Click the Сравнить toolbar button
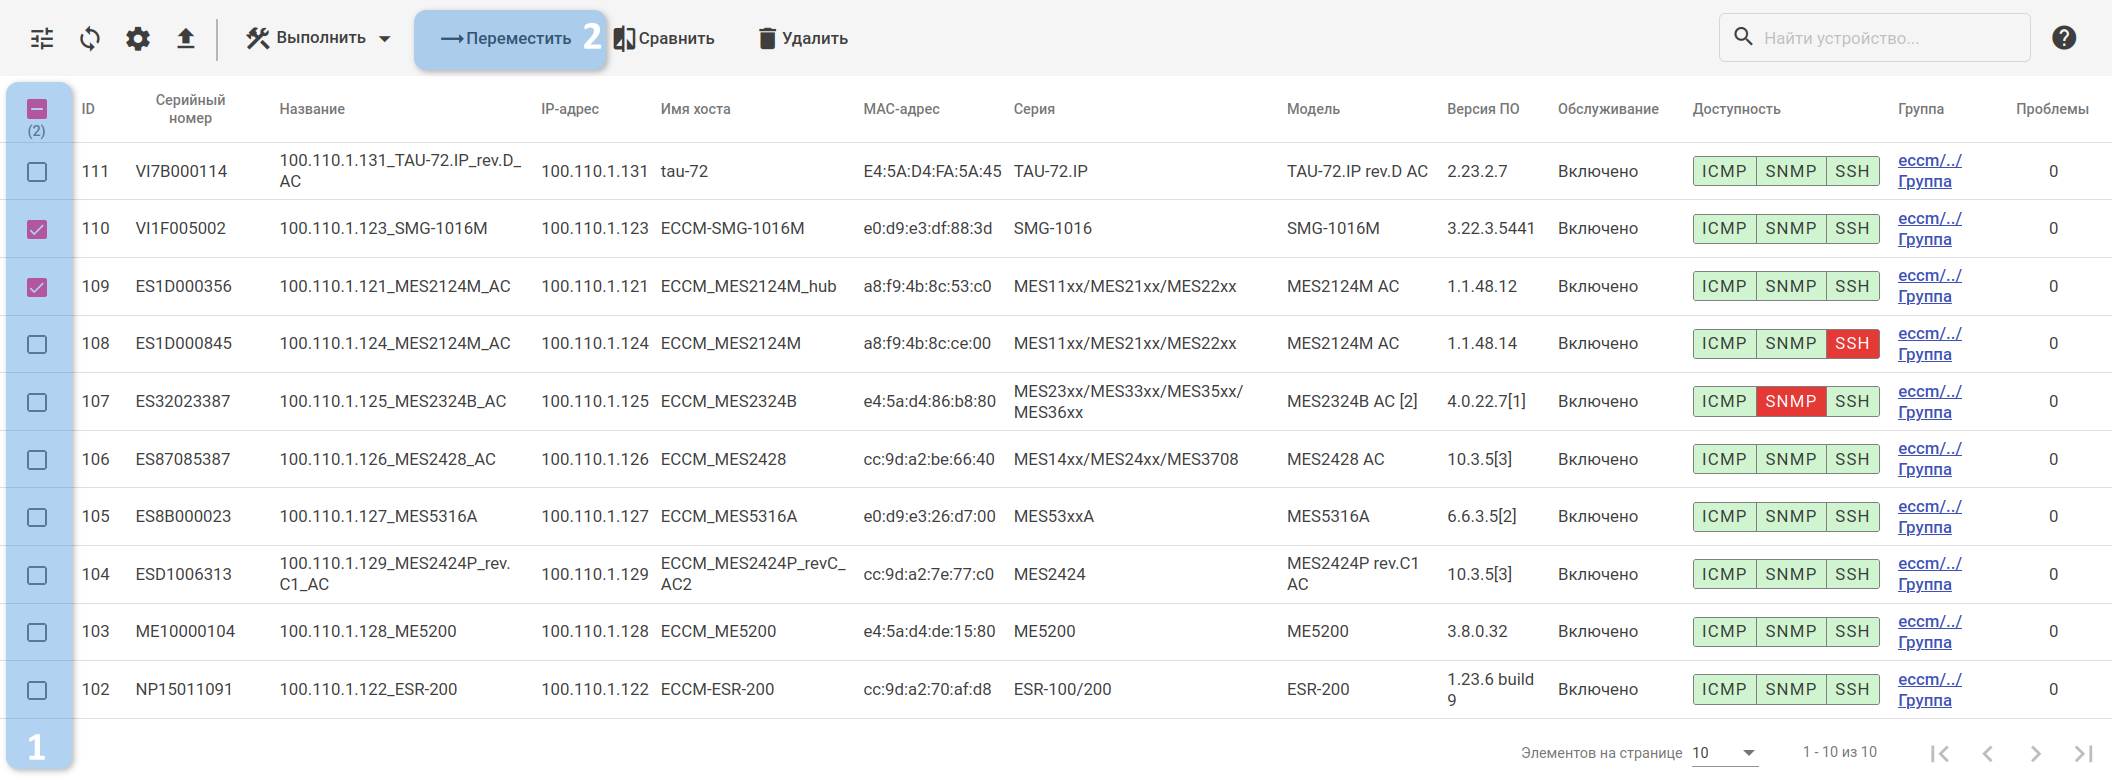2112x780 pixels. pos(664,39)
